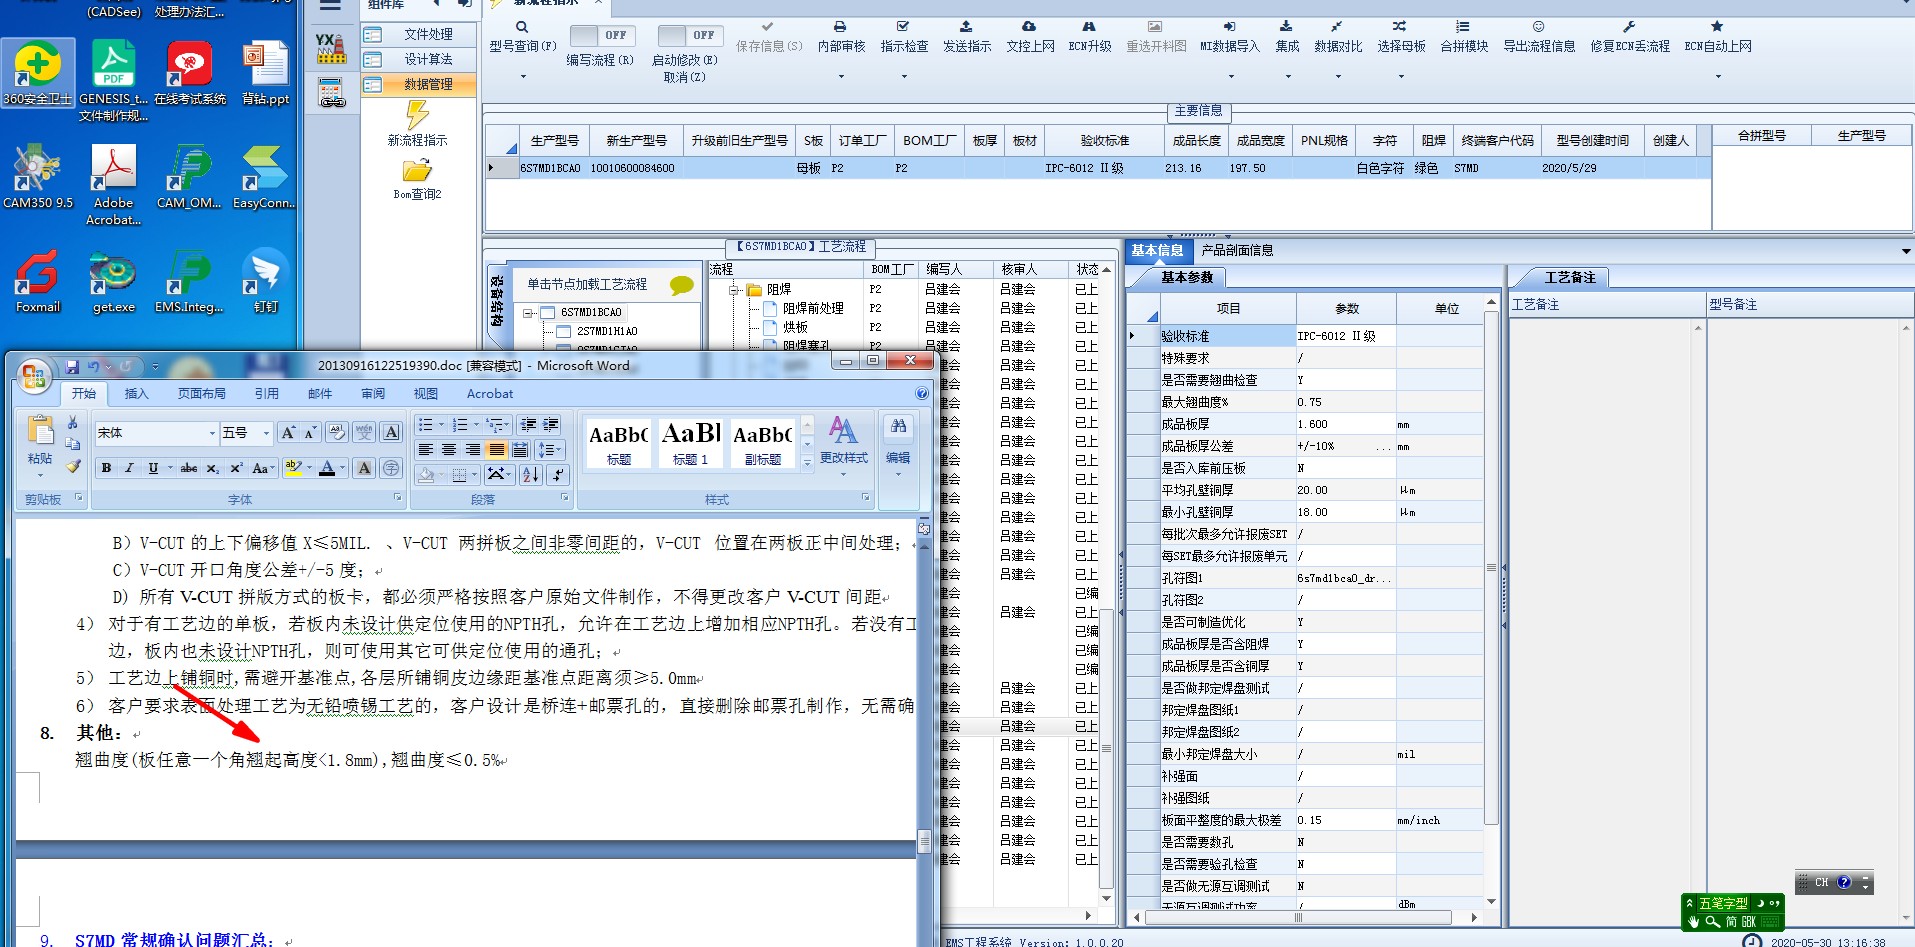Click Word Save icon in quick access
This screenshot has width=1915, height=947.
point(72,367)
